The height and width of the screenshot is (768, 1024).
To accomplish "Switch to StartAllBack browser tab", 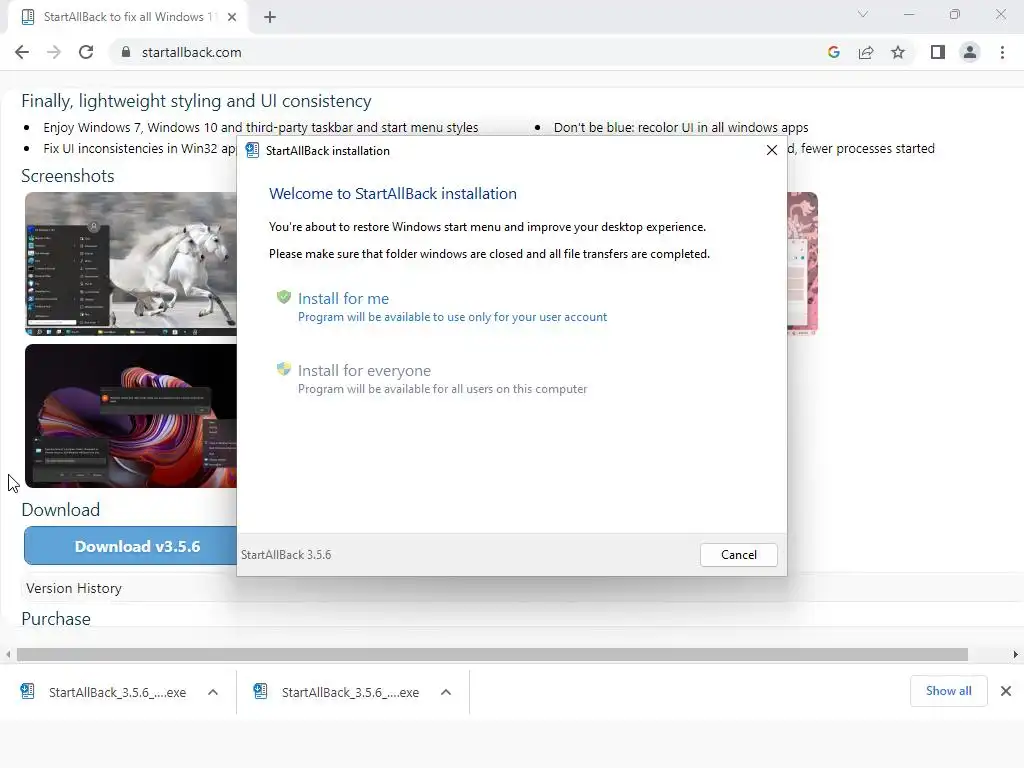I will pos(128,17).
